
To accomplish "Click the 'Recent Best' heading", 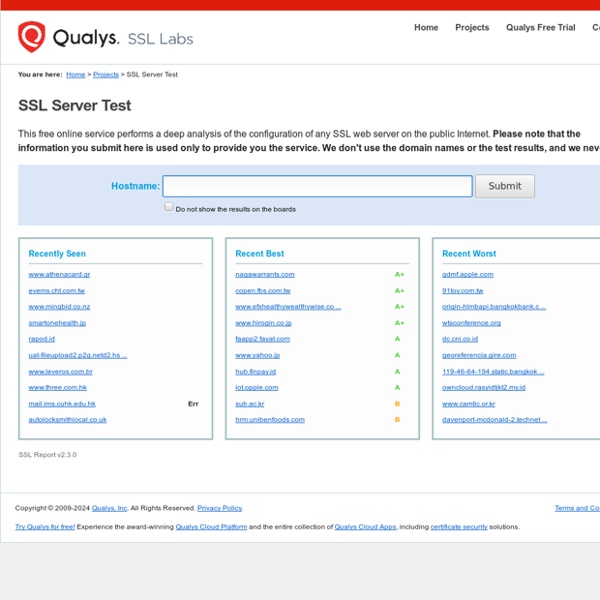I will click(x=259, y=254).
